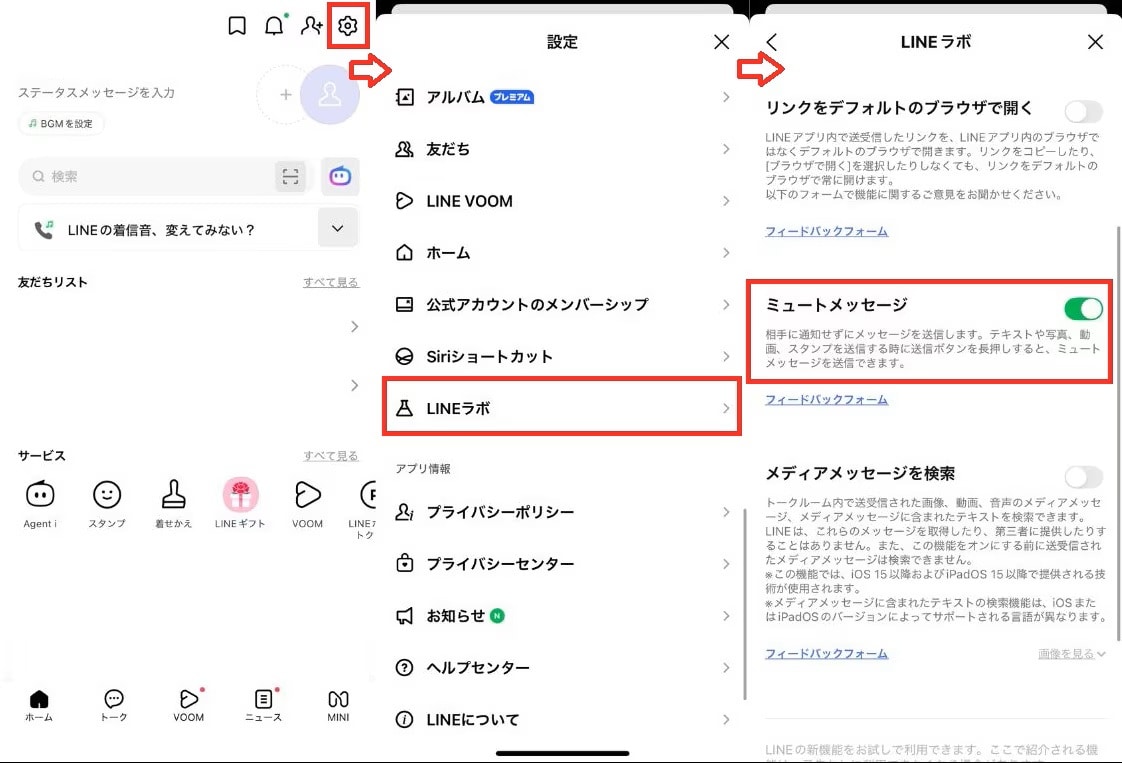Open 友だち settings row
1122x763 pixels.
(562, 149)
